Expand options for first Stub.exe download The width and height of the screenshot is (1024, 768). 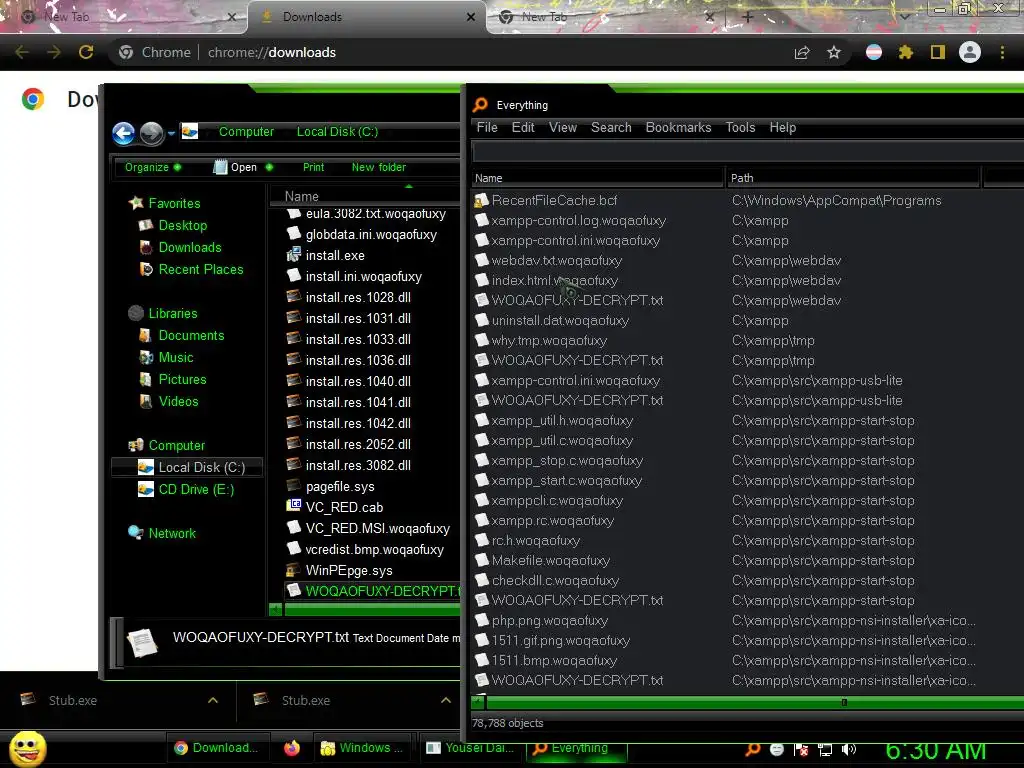click(x=213, y=700)
